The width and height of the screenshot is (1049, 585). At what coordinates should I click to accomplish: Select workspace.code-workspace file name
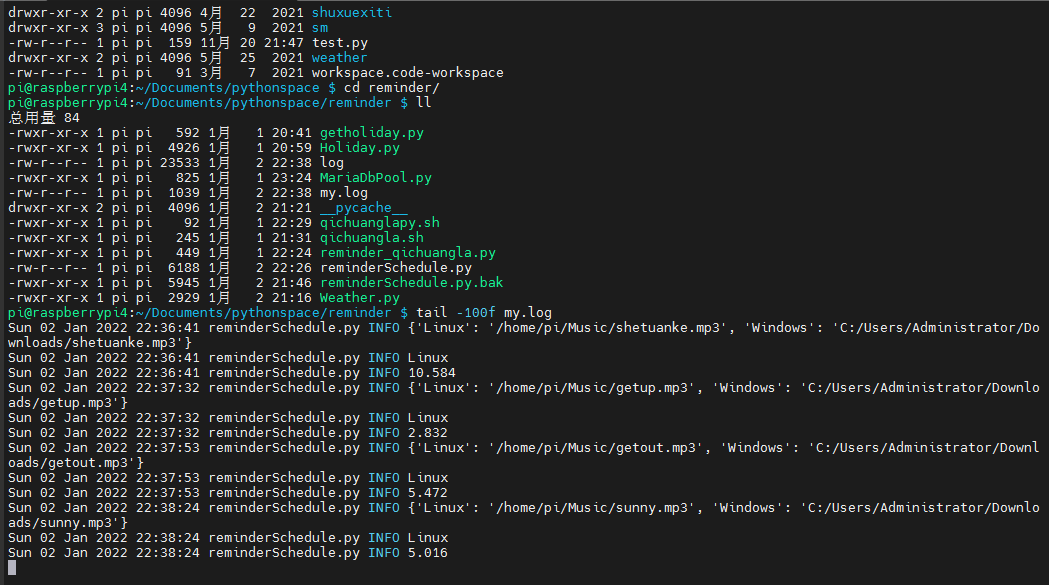pos(407,72)
